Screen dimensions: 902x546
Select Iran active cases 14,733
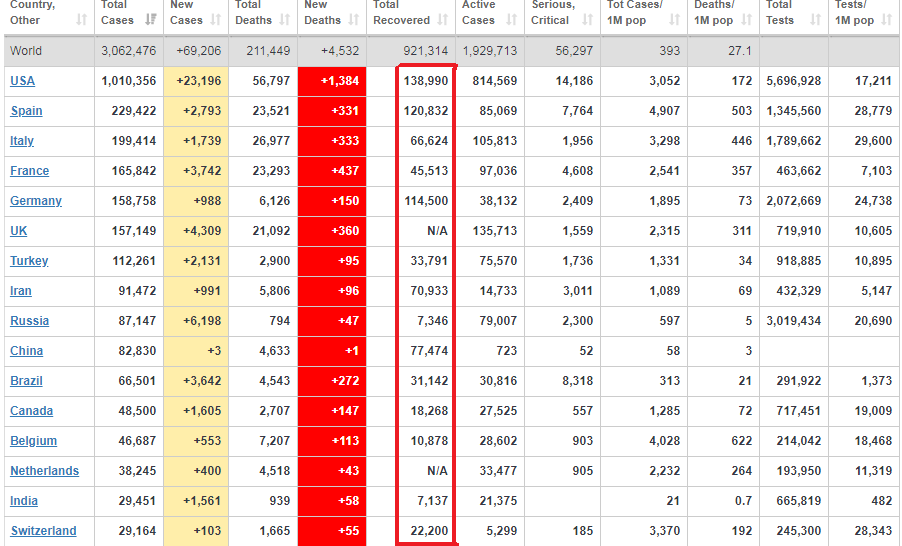click(498, 291)
